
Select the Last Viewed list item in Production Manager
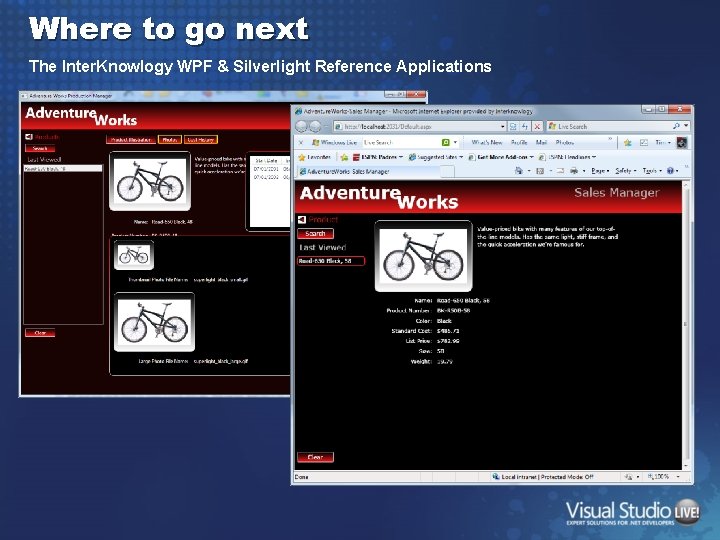(x=63, y=169)
